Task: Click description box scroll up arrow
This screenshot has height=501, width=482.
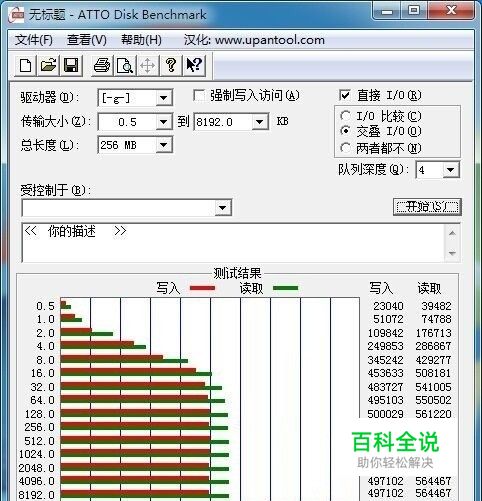Action: pos(452,233)
